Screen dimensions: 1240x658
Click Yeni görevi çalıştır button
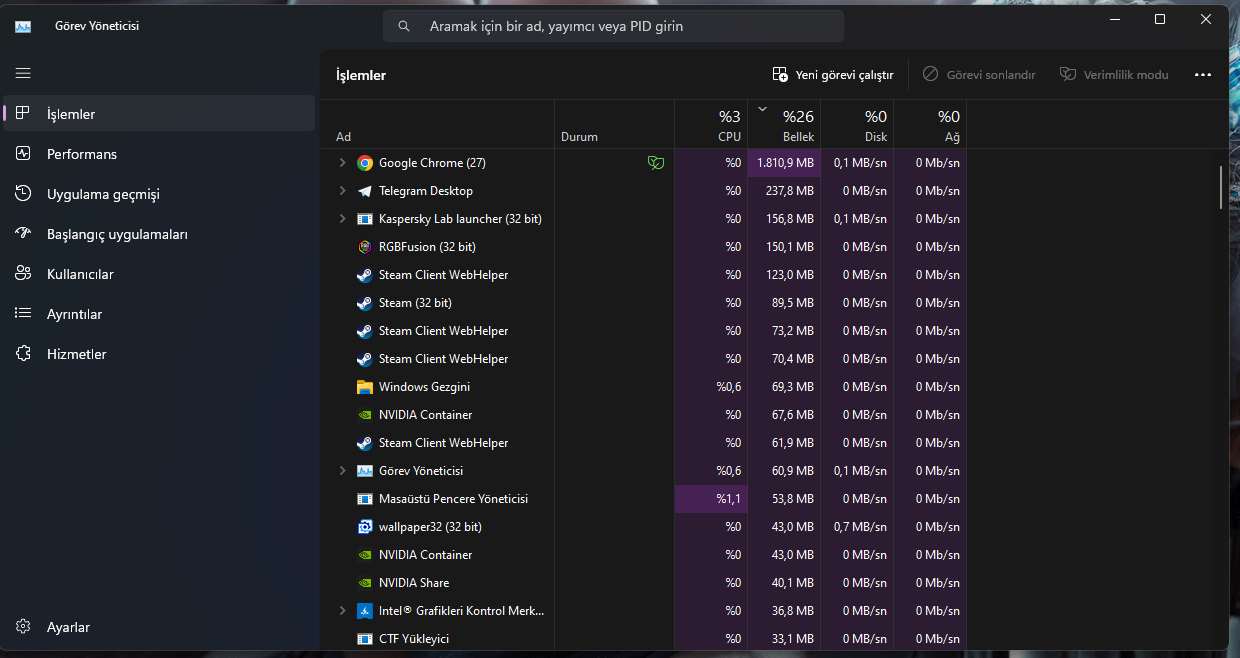pos(833,75)
